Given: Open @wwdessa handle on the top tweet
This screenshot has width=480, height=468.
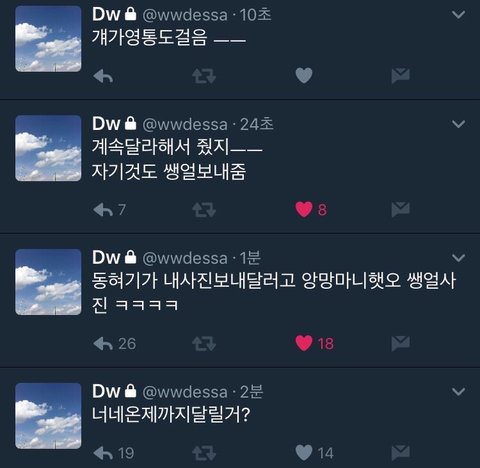Looking at the screenshot, I should tap(185, 15).
